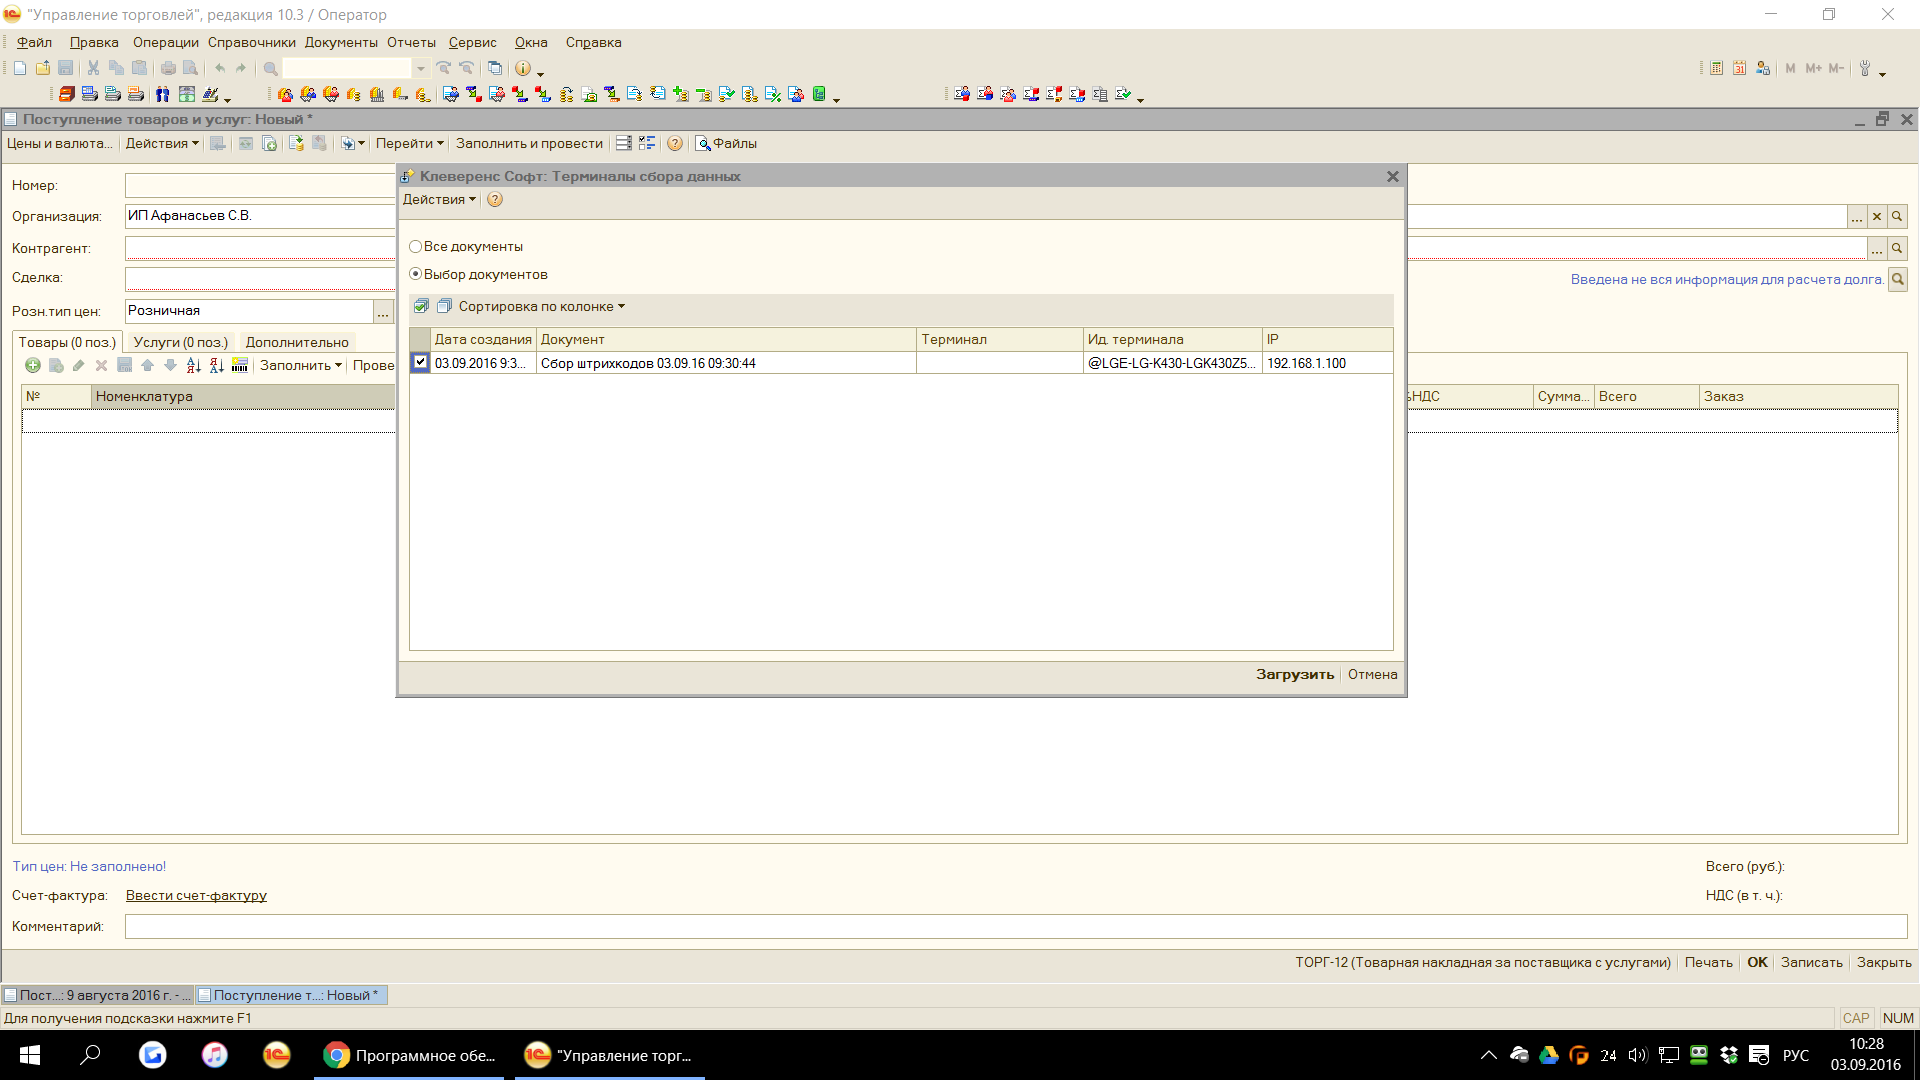This screenshot has width=1920, height=1080.
Task: Click the sort descending icon in goods toolbar
Action: click(x=217, y=365)
